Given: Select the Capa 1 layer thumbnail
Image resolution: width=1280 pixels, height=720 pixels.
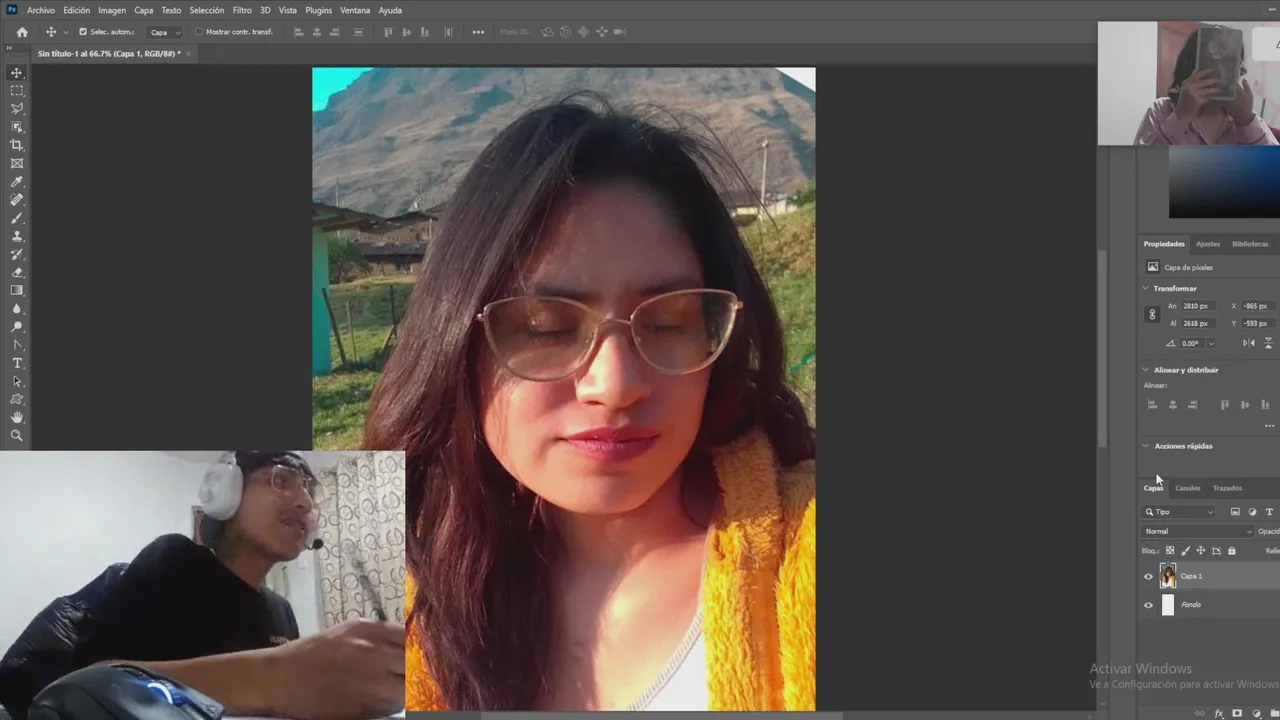Looking at the screenshot, I should [x=1168, y=576].
